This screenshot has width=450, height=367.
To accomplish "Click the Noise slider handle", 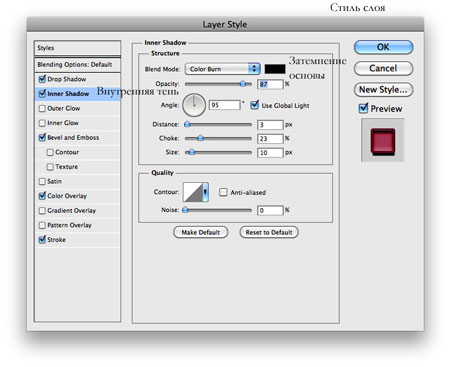I will point(186,210).
